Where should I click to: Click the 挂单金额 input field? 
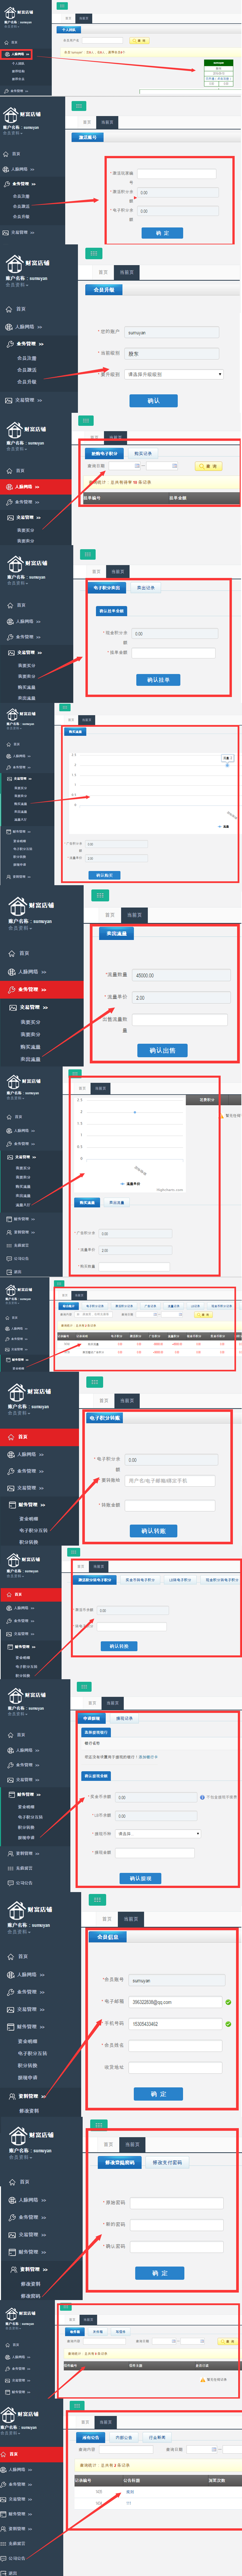pos(174,653)
